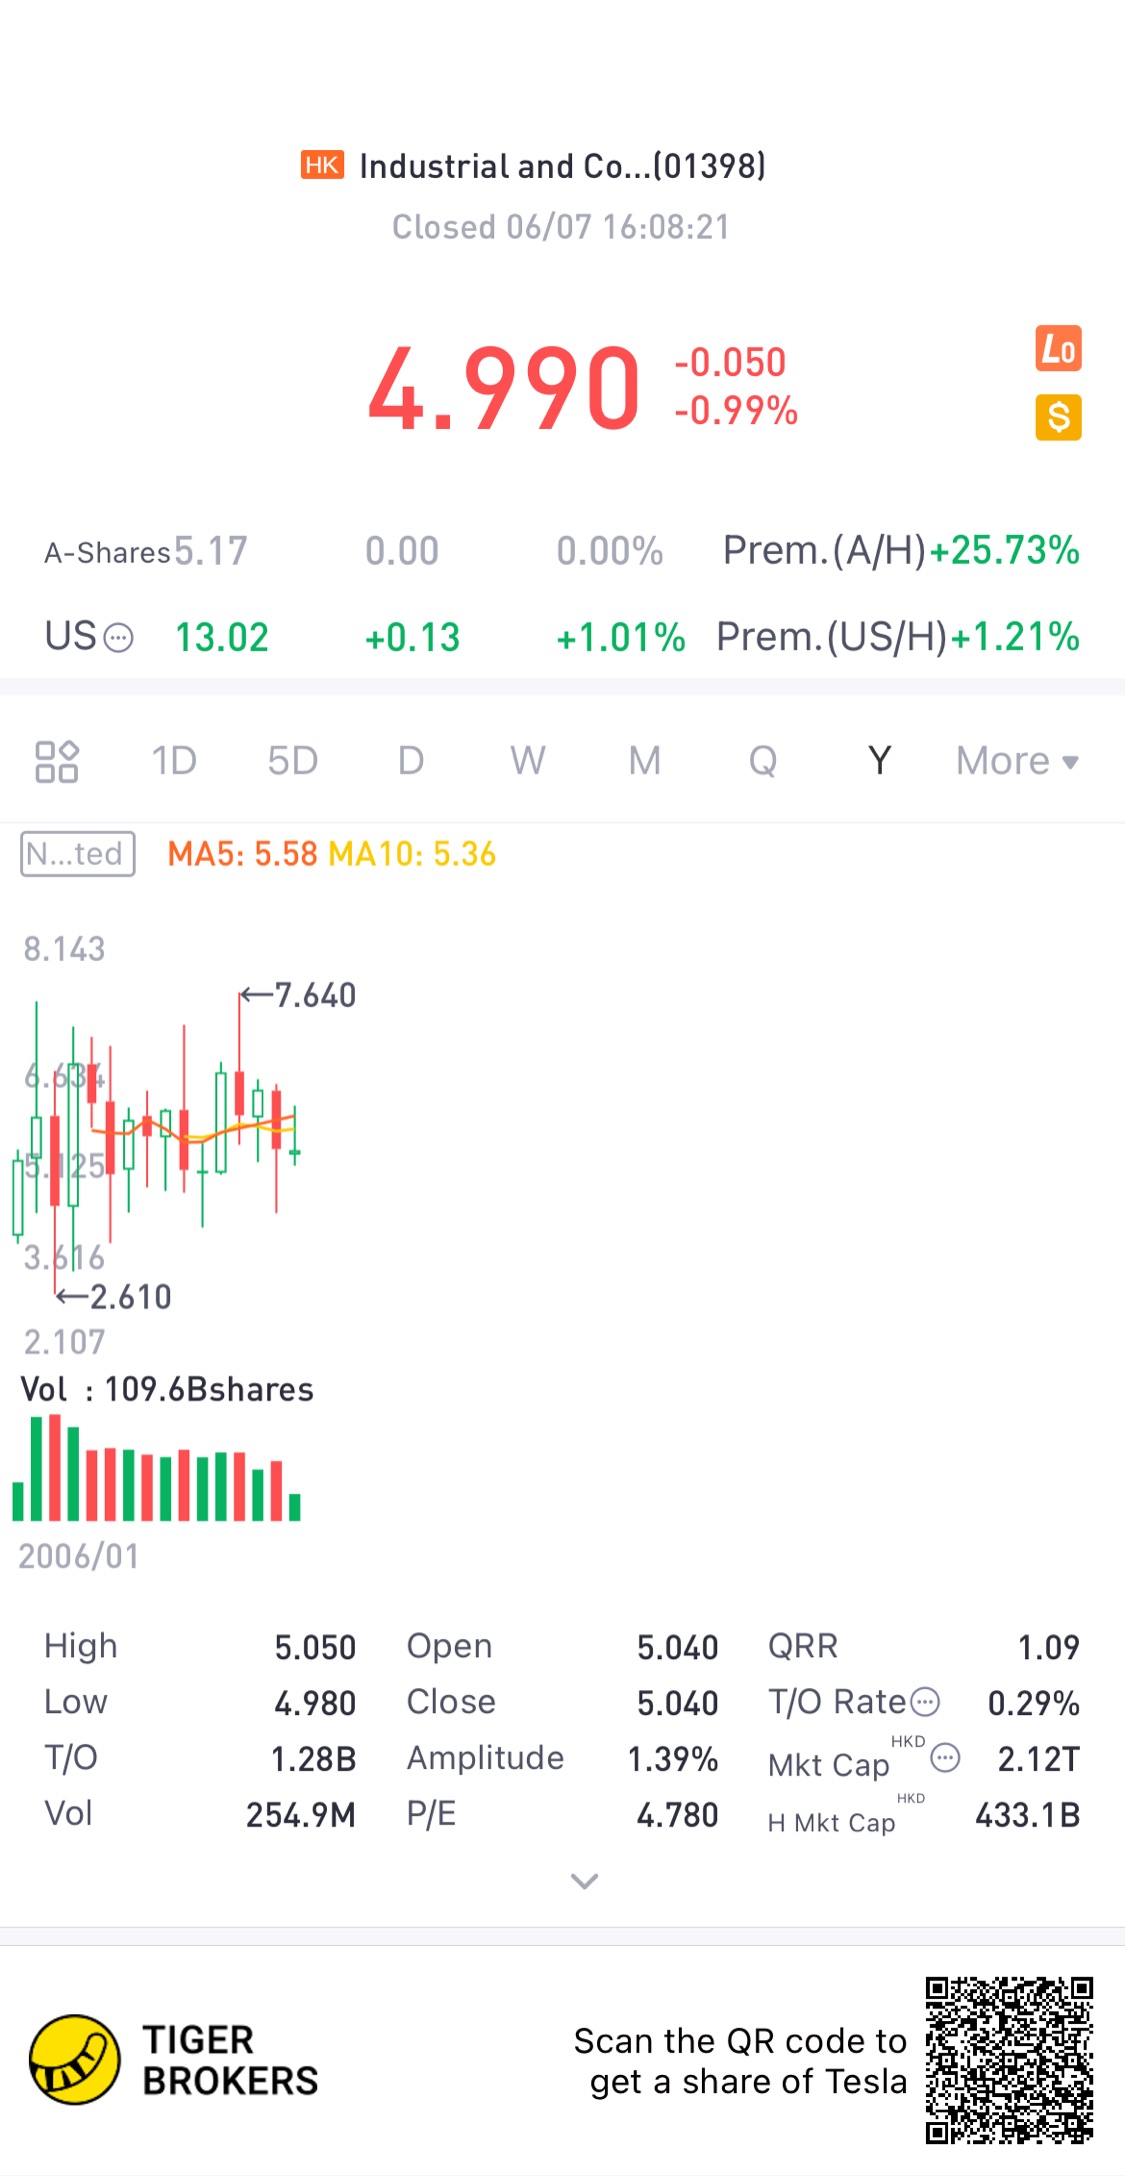The height and width of the screenshot is (2176, 1125).
Task: Toggle the N...ted adjustment box
Action: click(78, 854)
